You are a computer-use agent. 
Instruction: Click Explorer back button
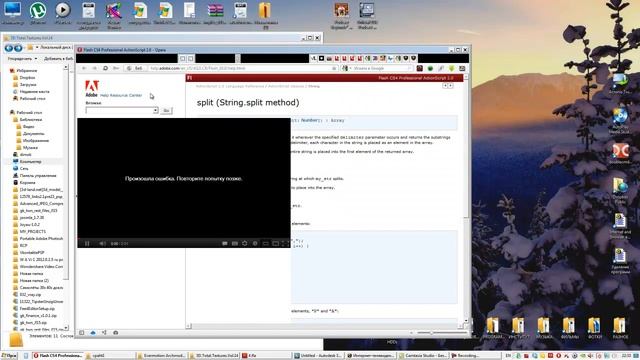pyautogui.click(x=9, y=48)
